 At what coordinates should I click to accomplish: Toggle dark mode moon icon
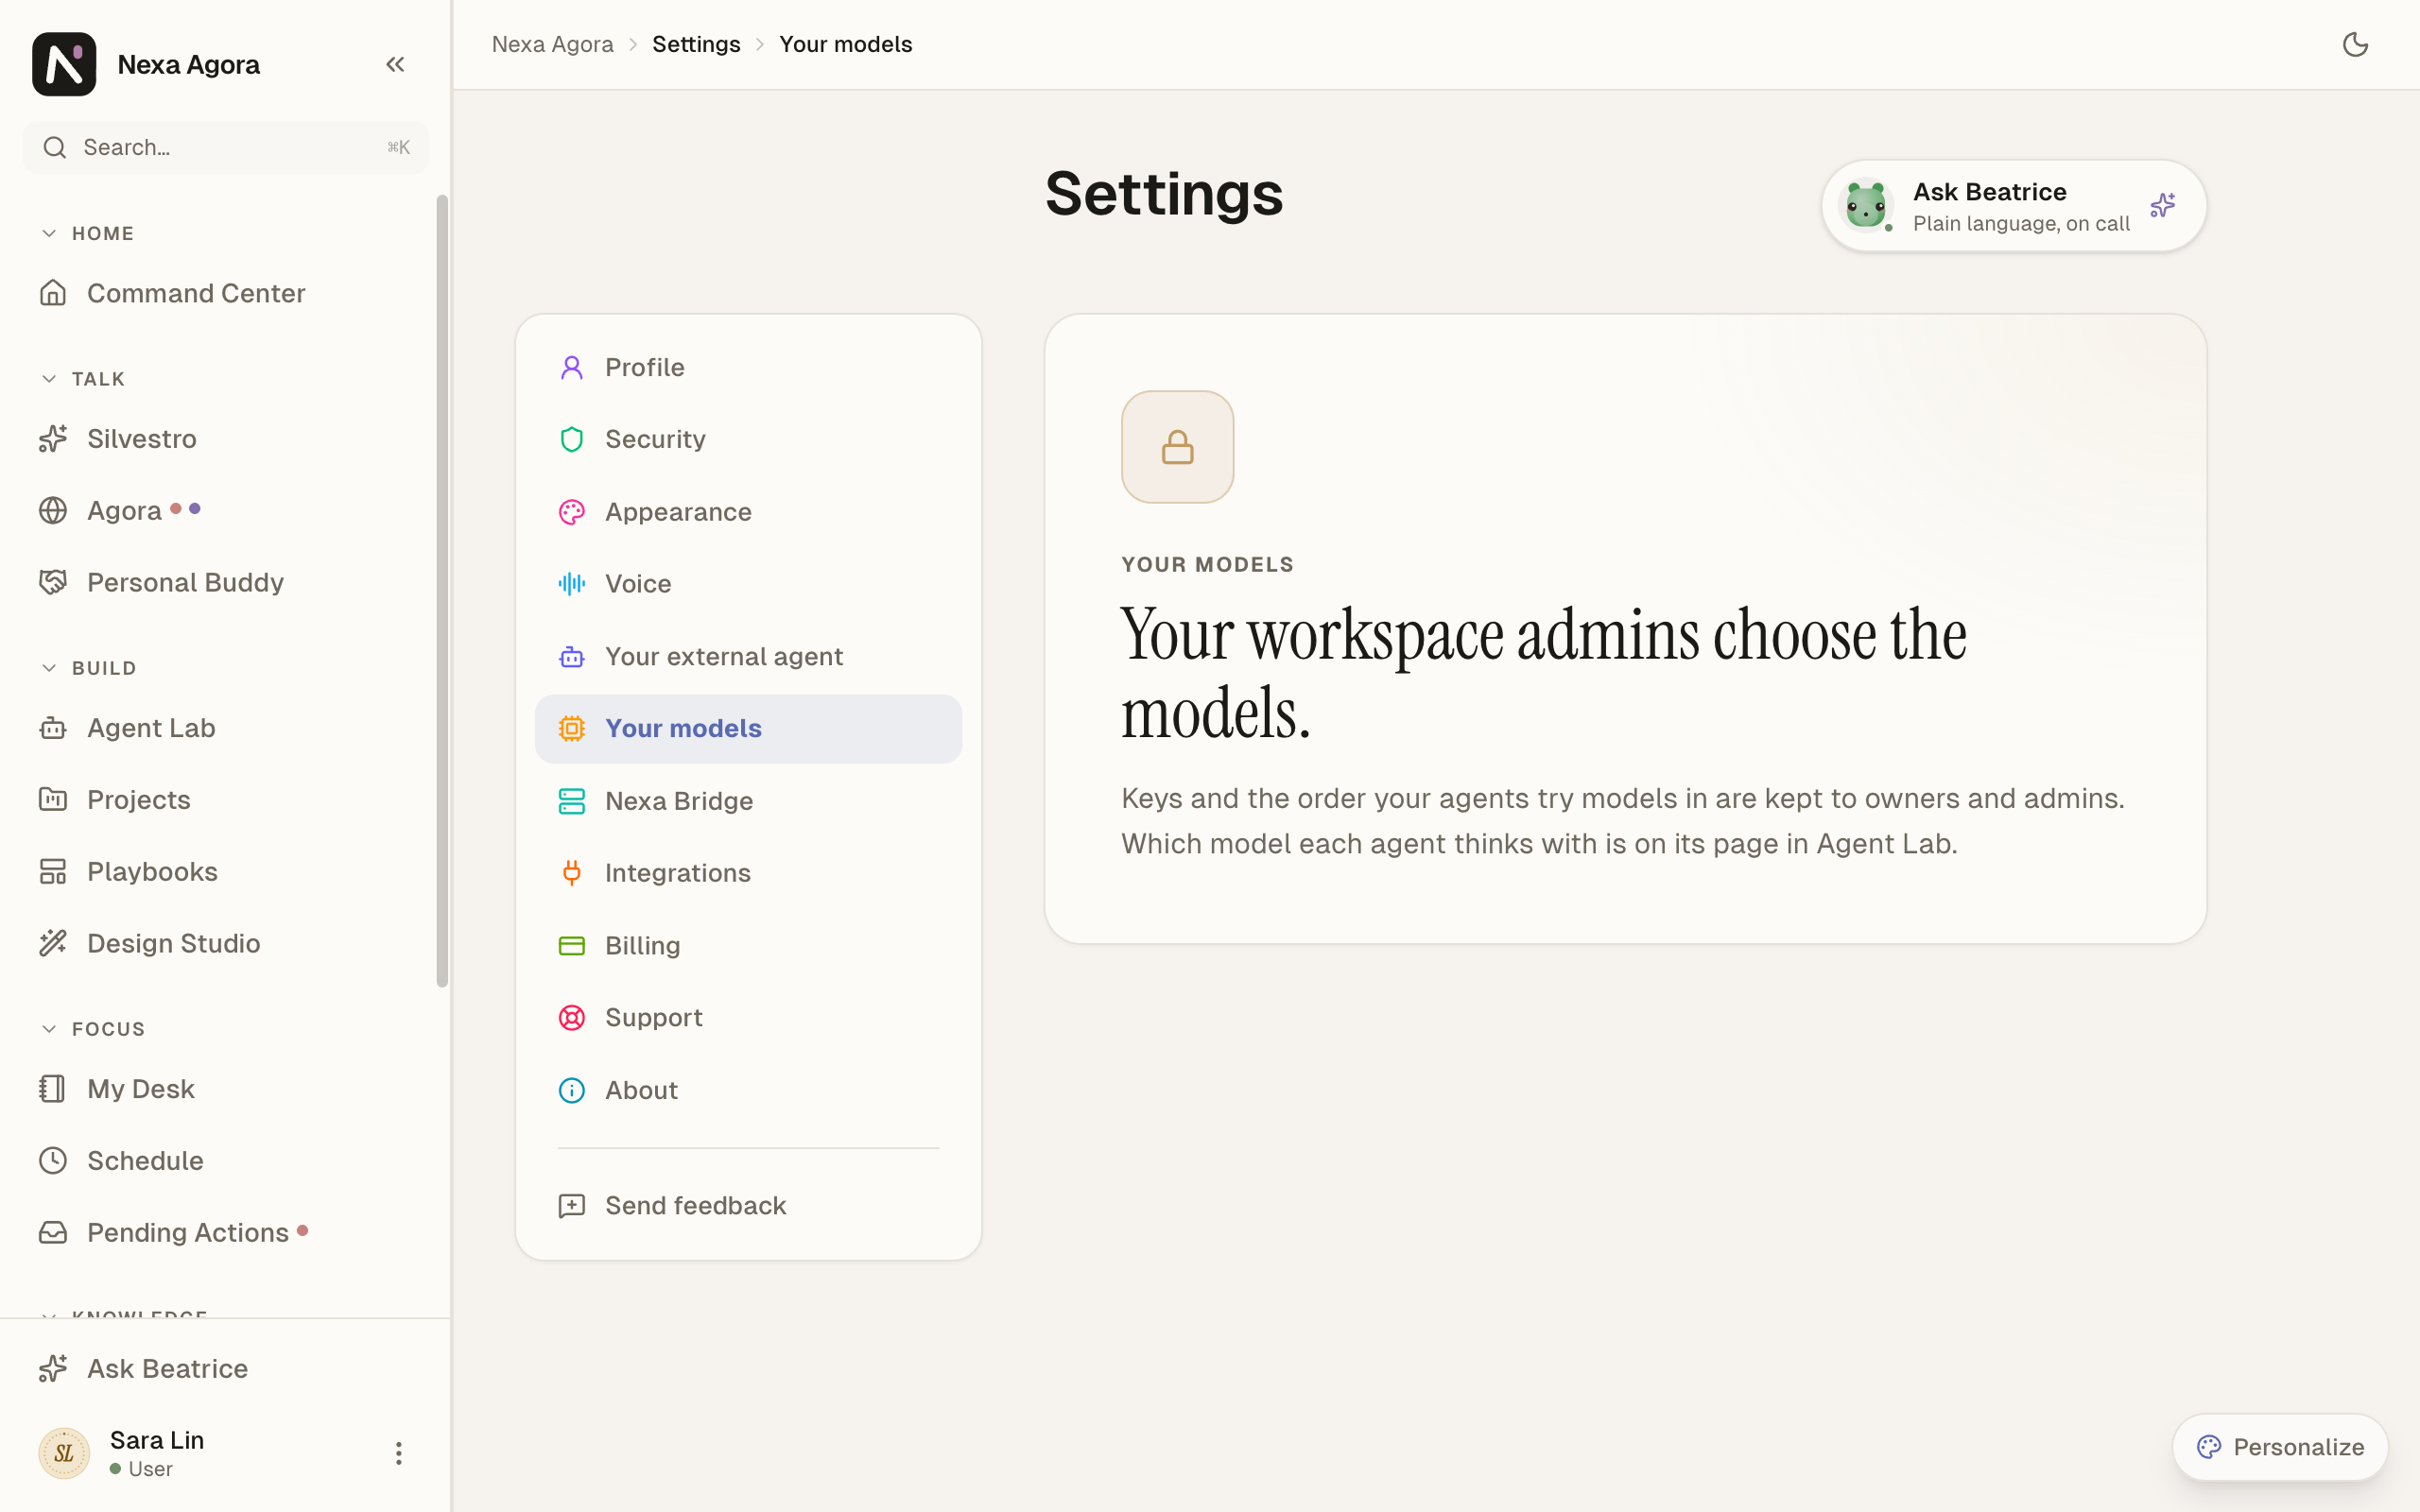(x=2355, y=44)
